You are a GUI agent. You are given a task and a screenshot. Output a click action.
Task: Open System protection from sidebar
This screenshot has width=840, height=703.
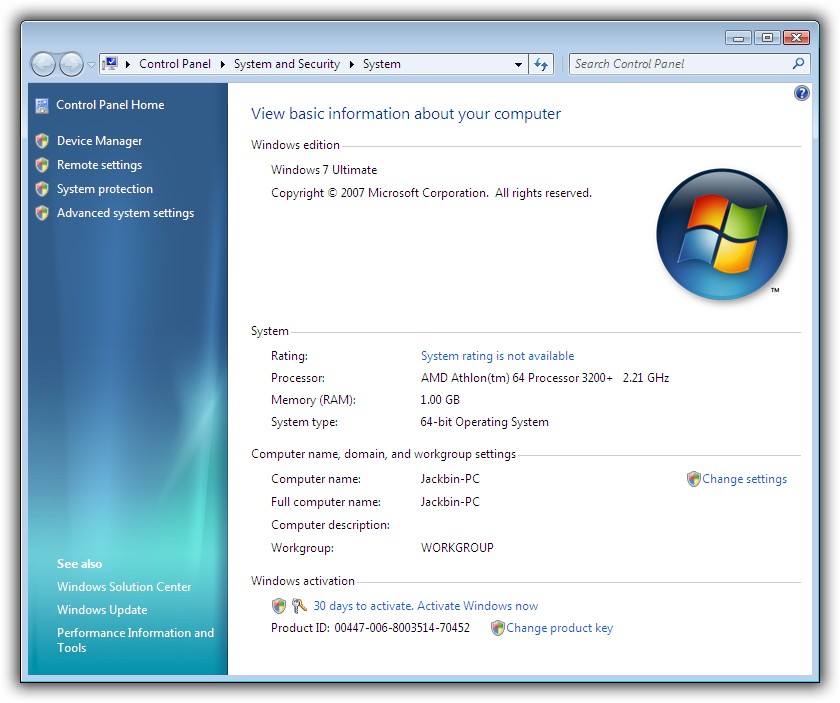point(104,189)
